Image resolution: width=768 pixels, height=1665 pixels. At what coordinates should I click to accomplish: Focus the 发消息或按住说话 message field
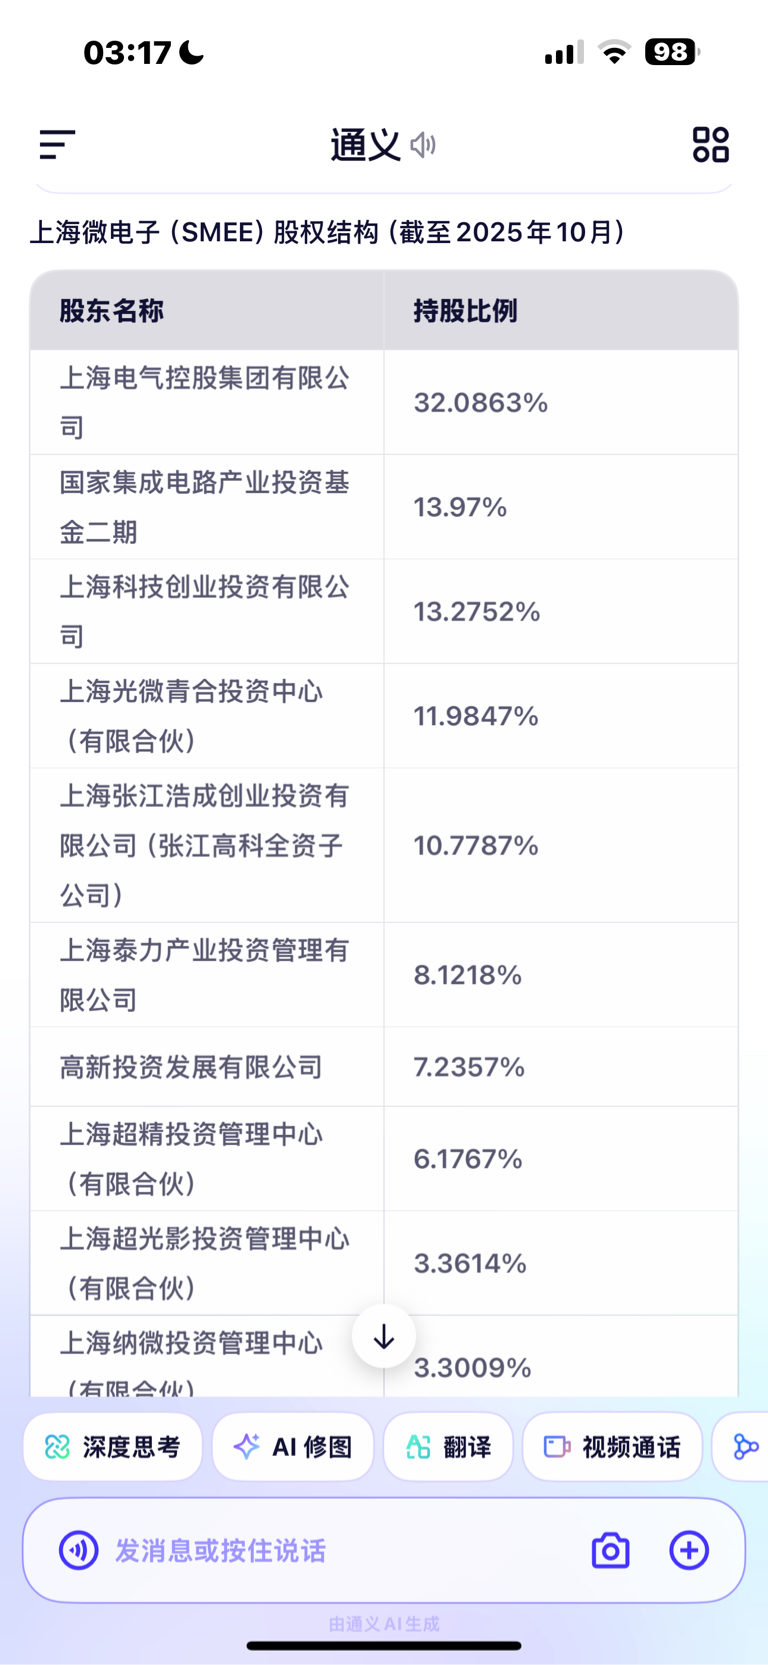tap(330, 1550)
